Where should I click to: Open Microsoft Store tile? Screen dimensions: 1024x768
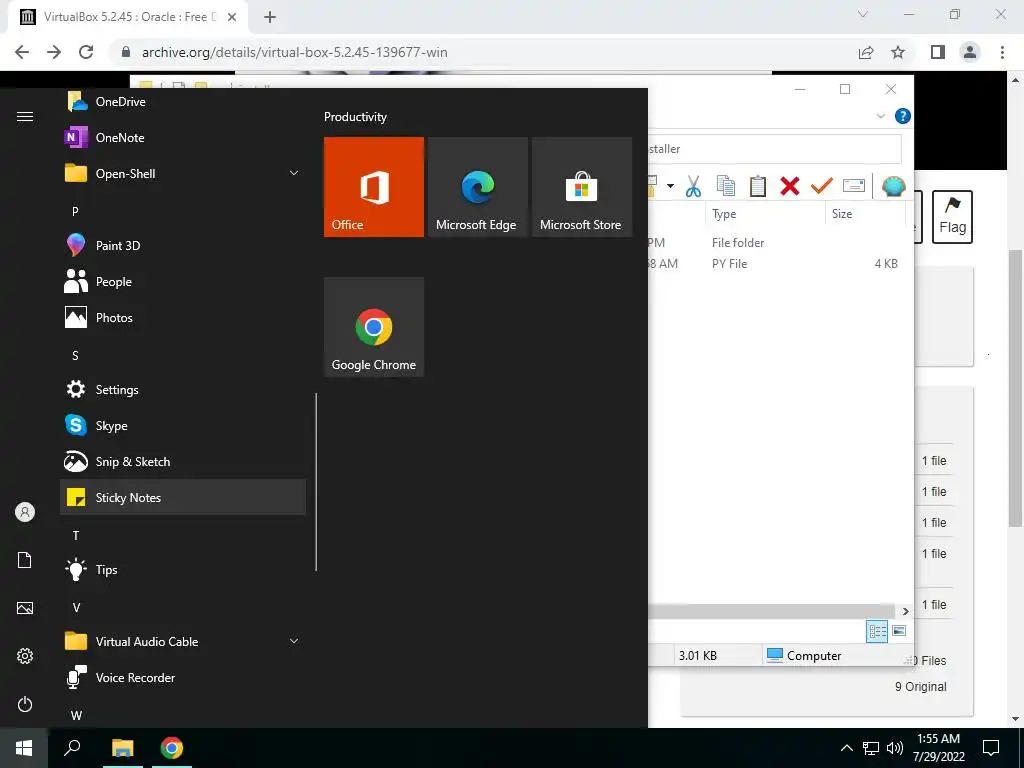click(582, 187)
